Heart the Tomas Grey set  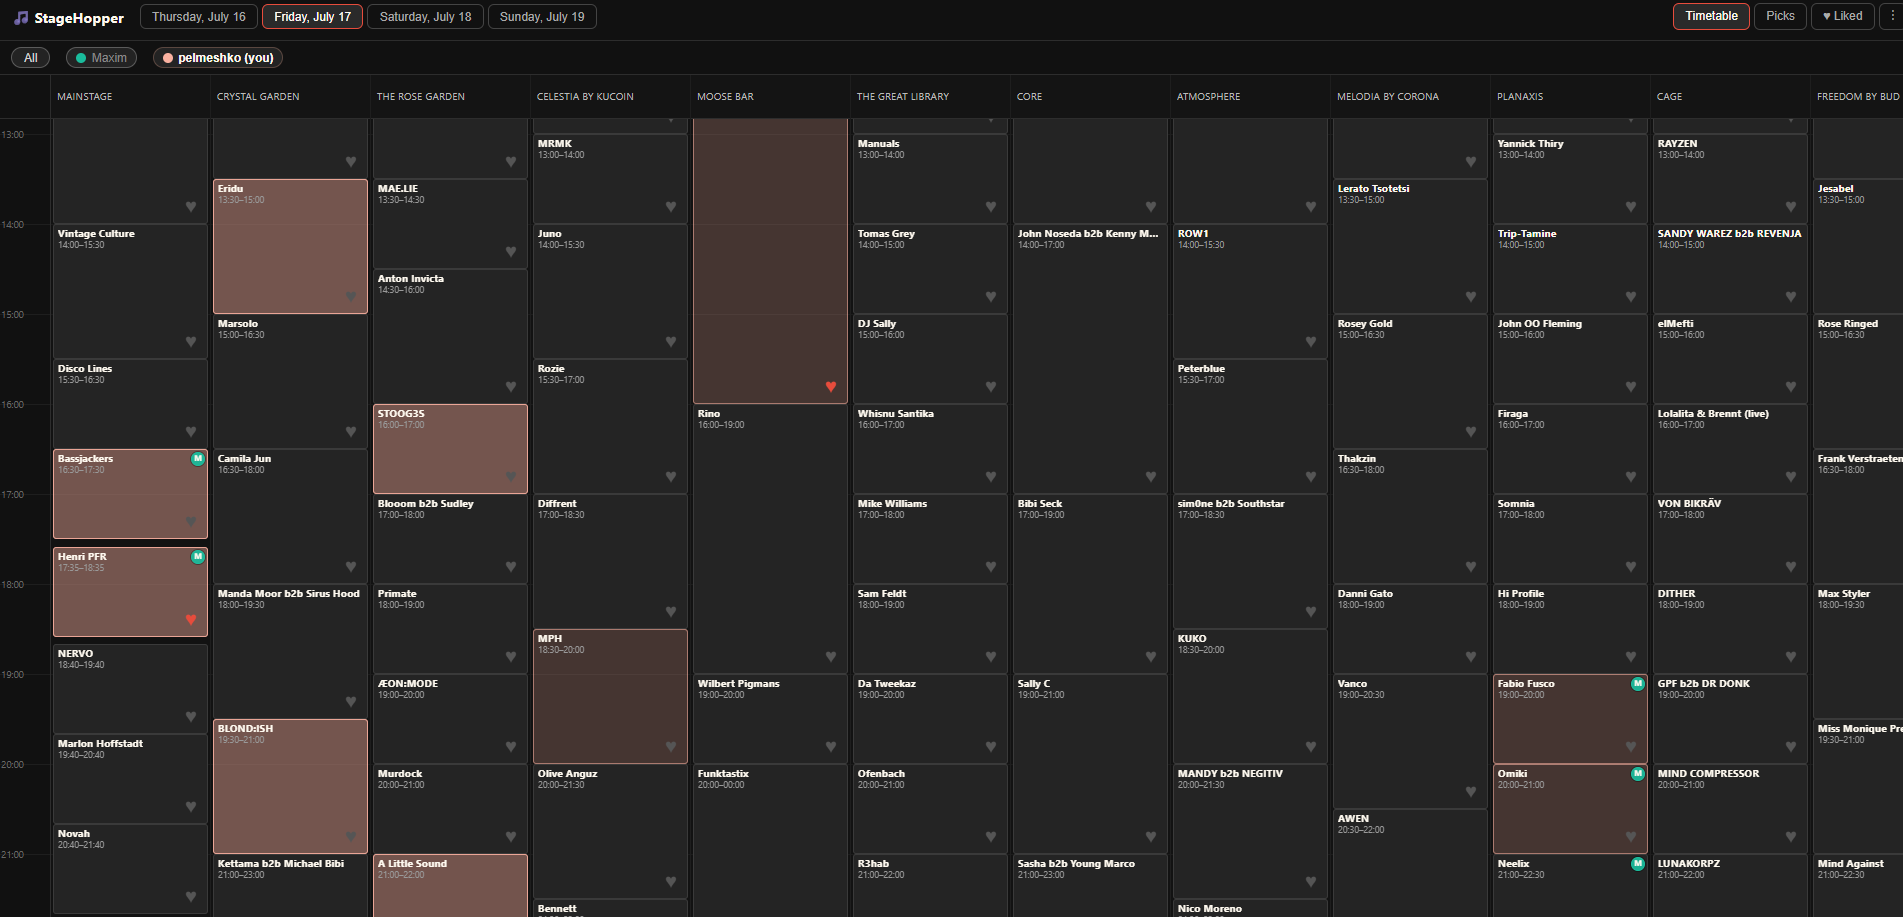click(991, 297)
